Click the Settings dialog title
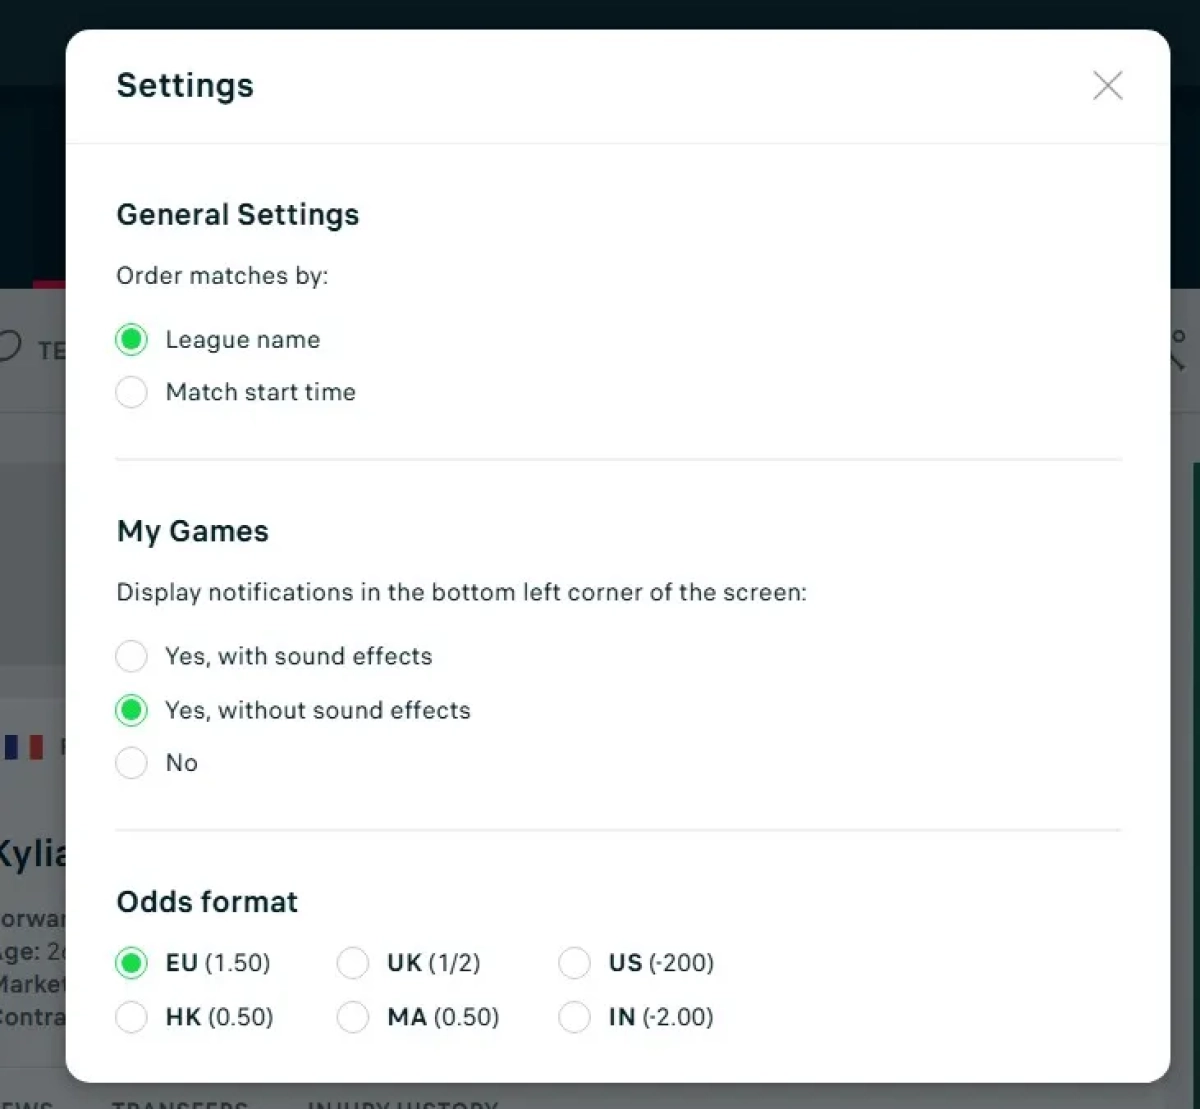Viewport: 1200px width, 1109px height. coord(185,86)
